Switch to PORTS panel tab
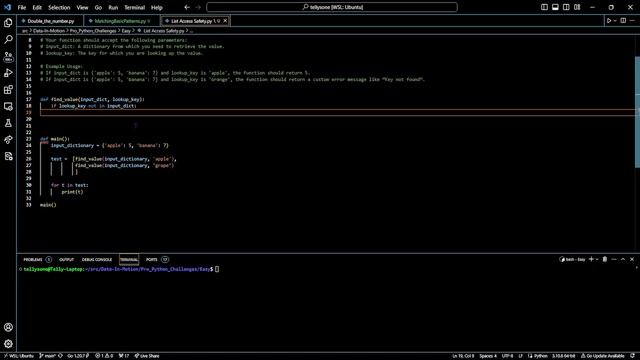This screenshot has height=360, width=640. 157,260
